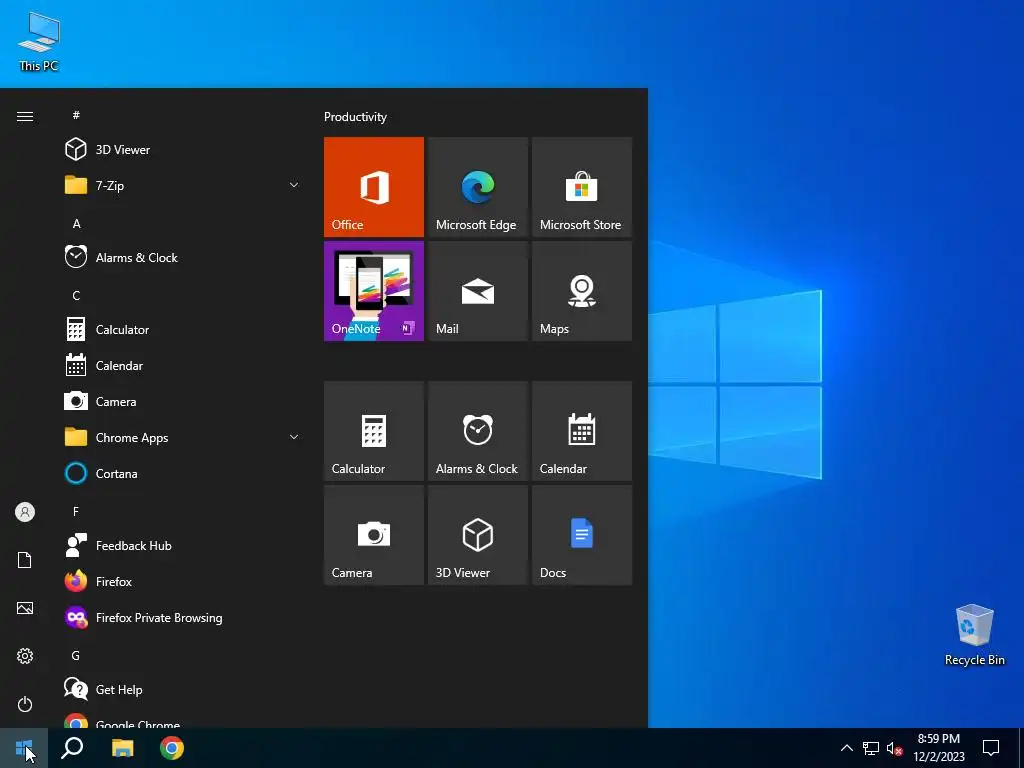Open the Maps tile
Viewport: 1024px width, 768px height.
pos(582,291)
